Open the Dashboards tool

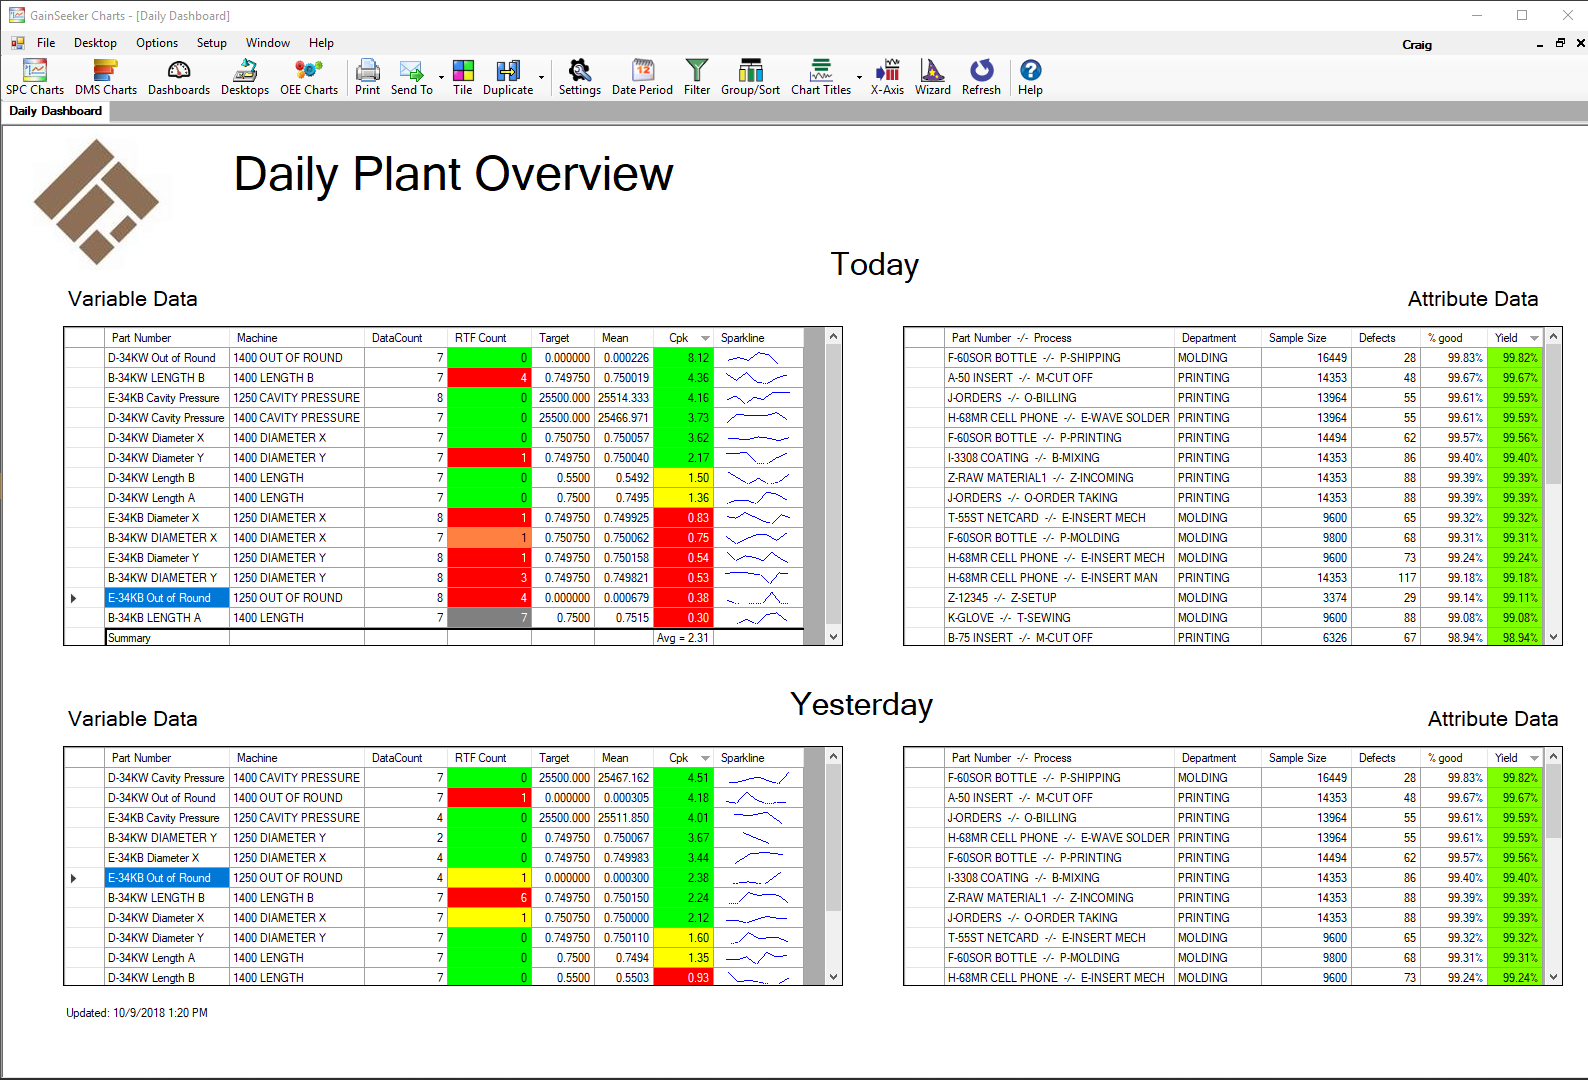pos(179,77)
